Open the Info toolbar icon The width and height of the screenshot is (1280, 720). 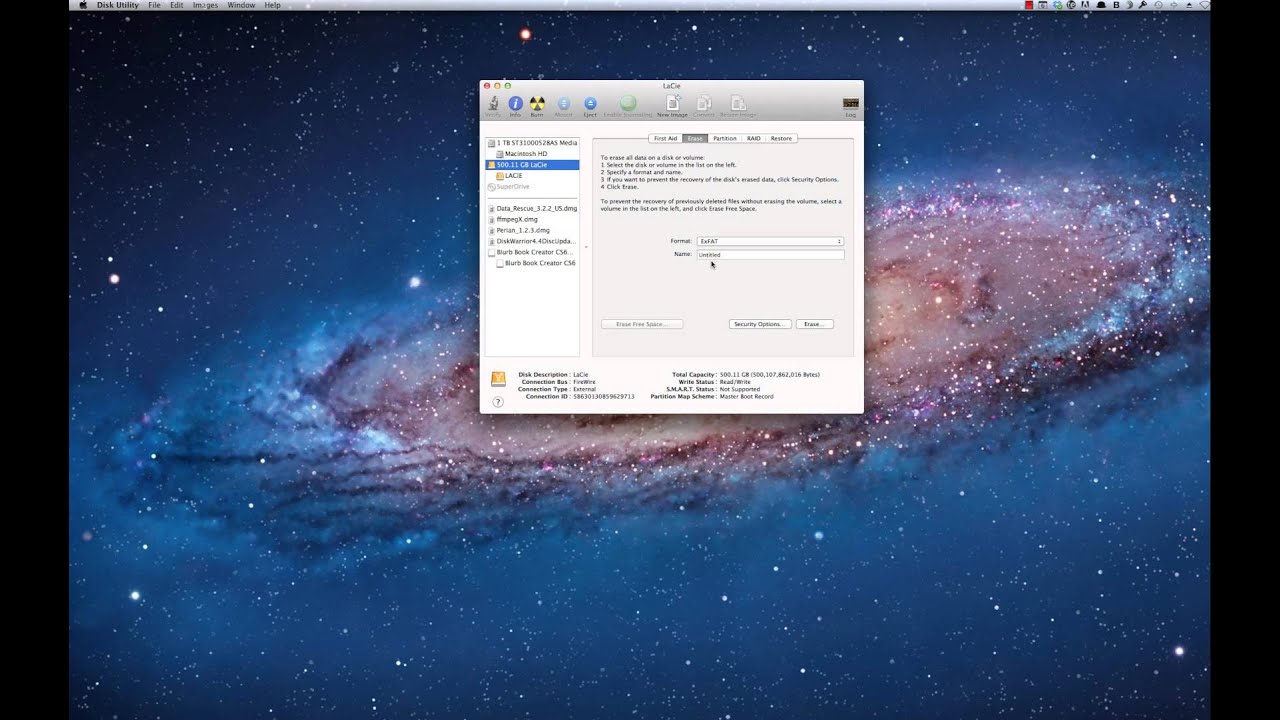515,103
